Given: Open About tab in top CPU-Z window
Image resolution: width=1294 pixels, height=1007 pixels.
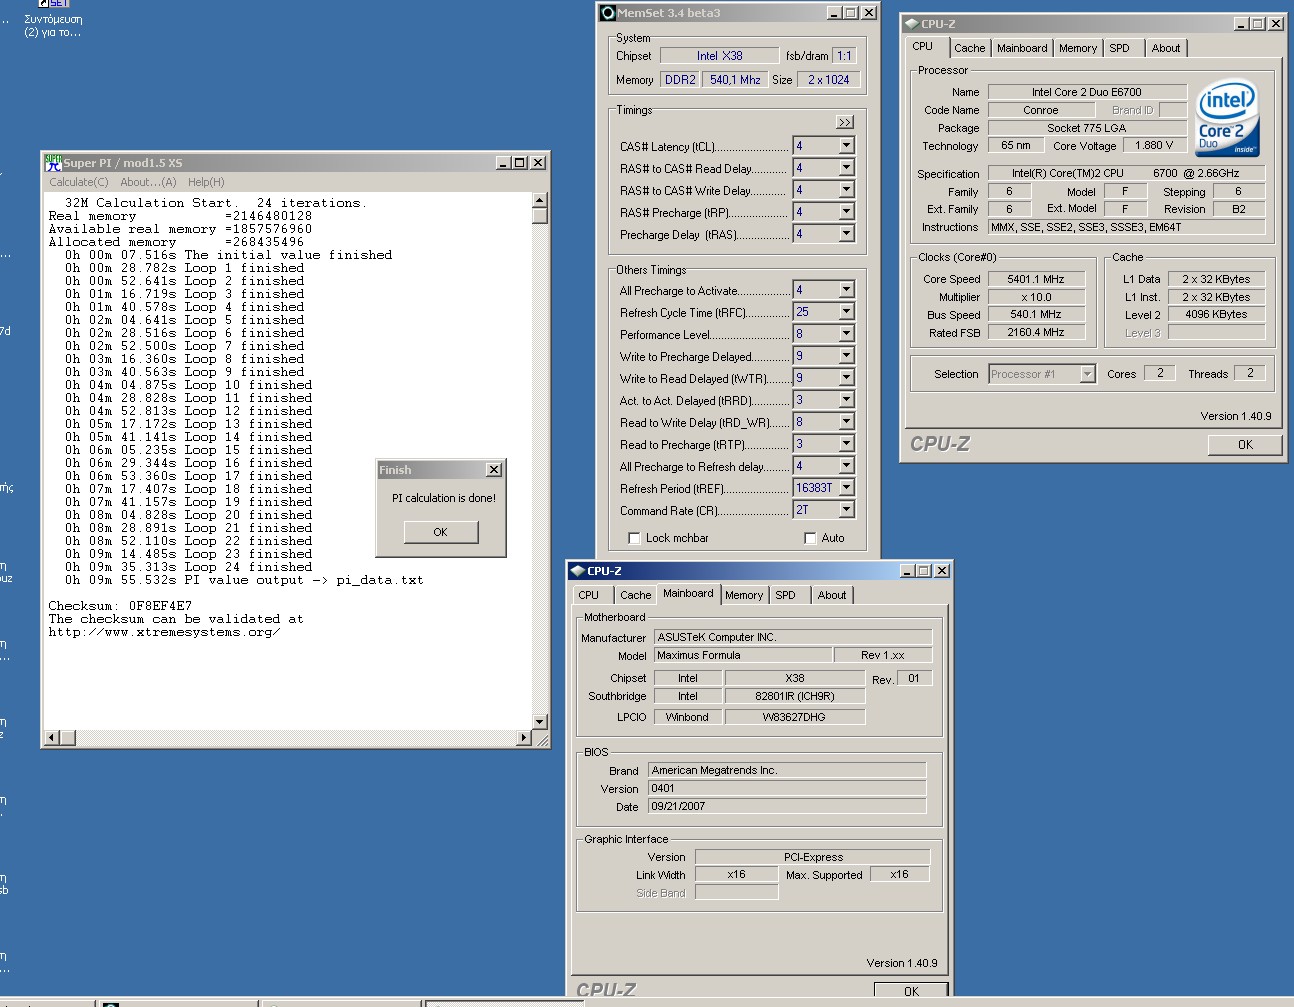Looking at the screenshot, I should point(1166,48).
